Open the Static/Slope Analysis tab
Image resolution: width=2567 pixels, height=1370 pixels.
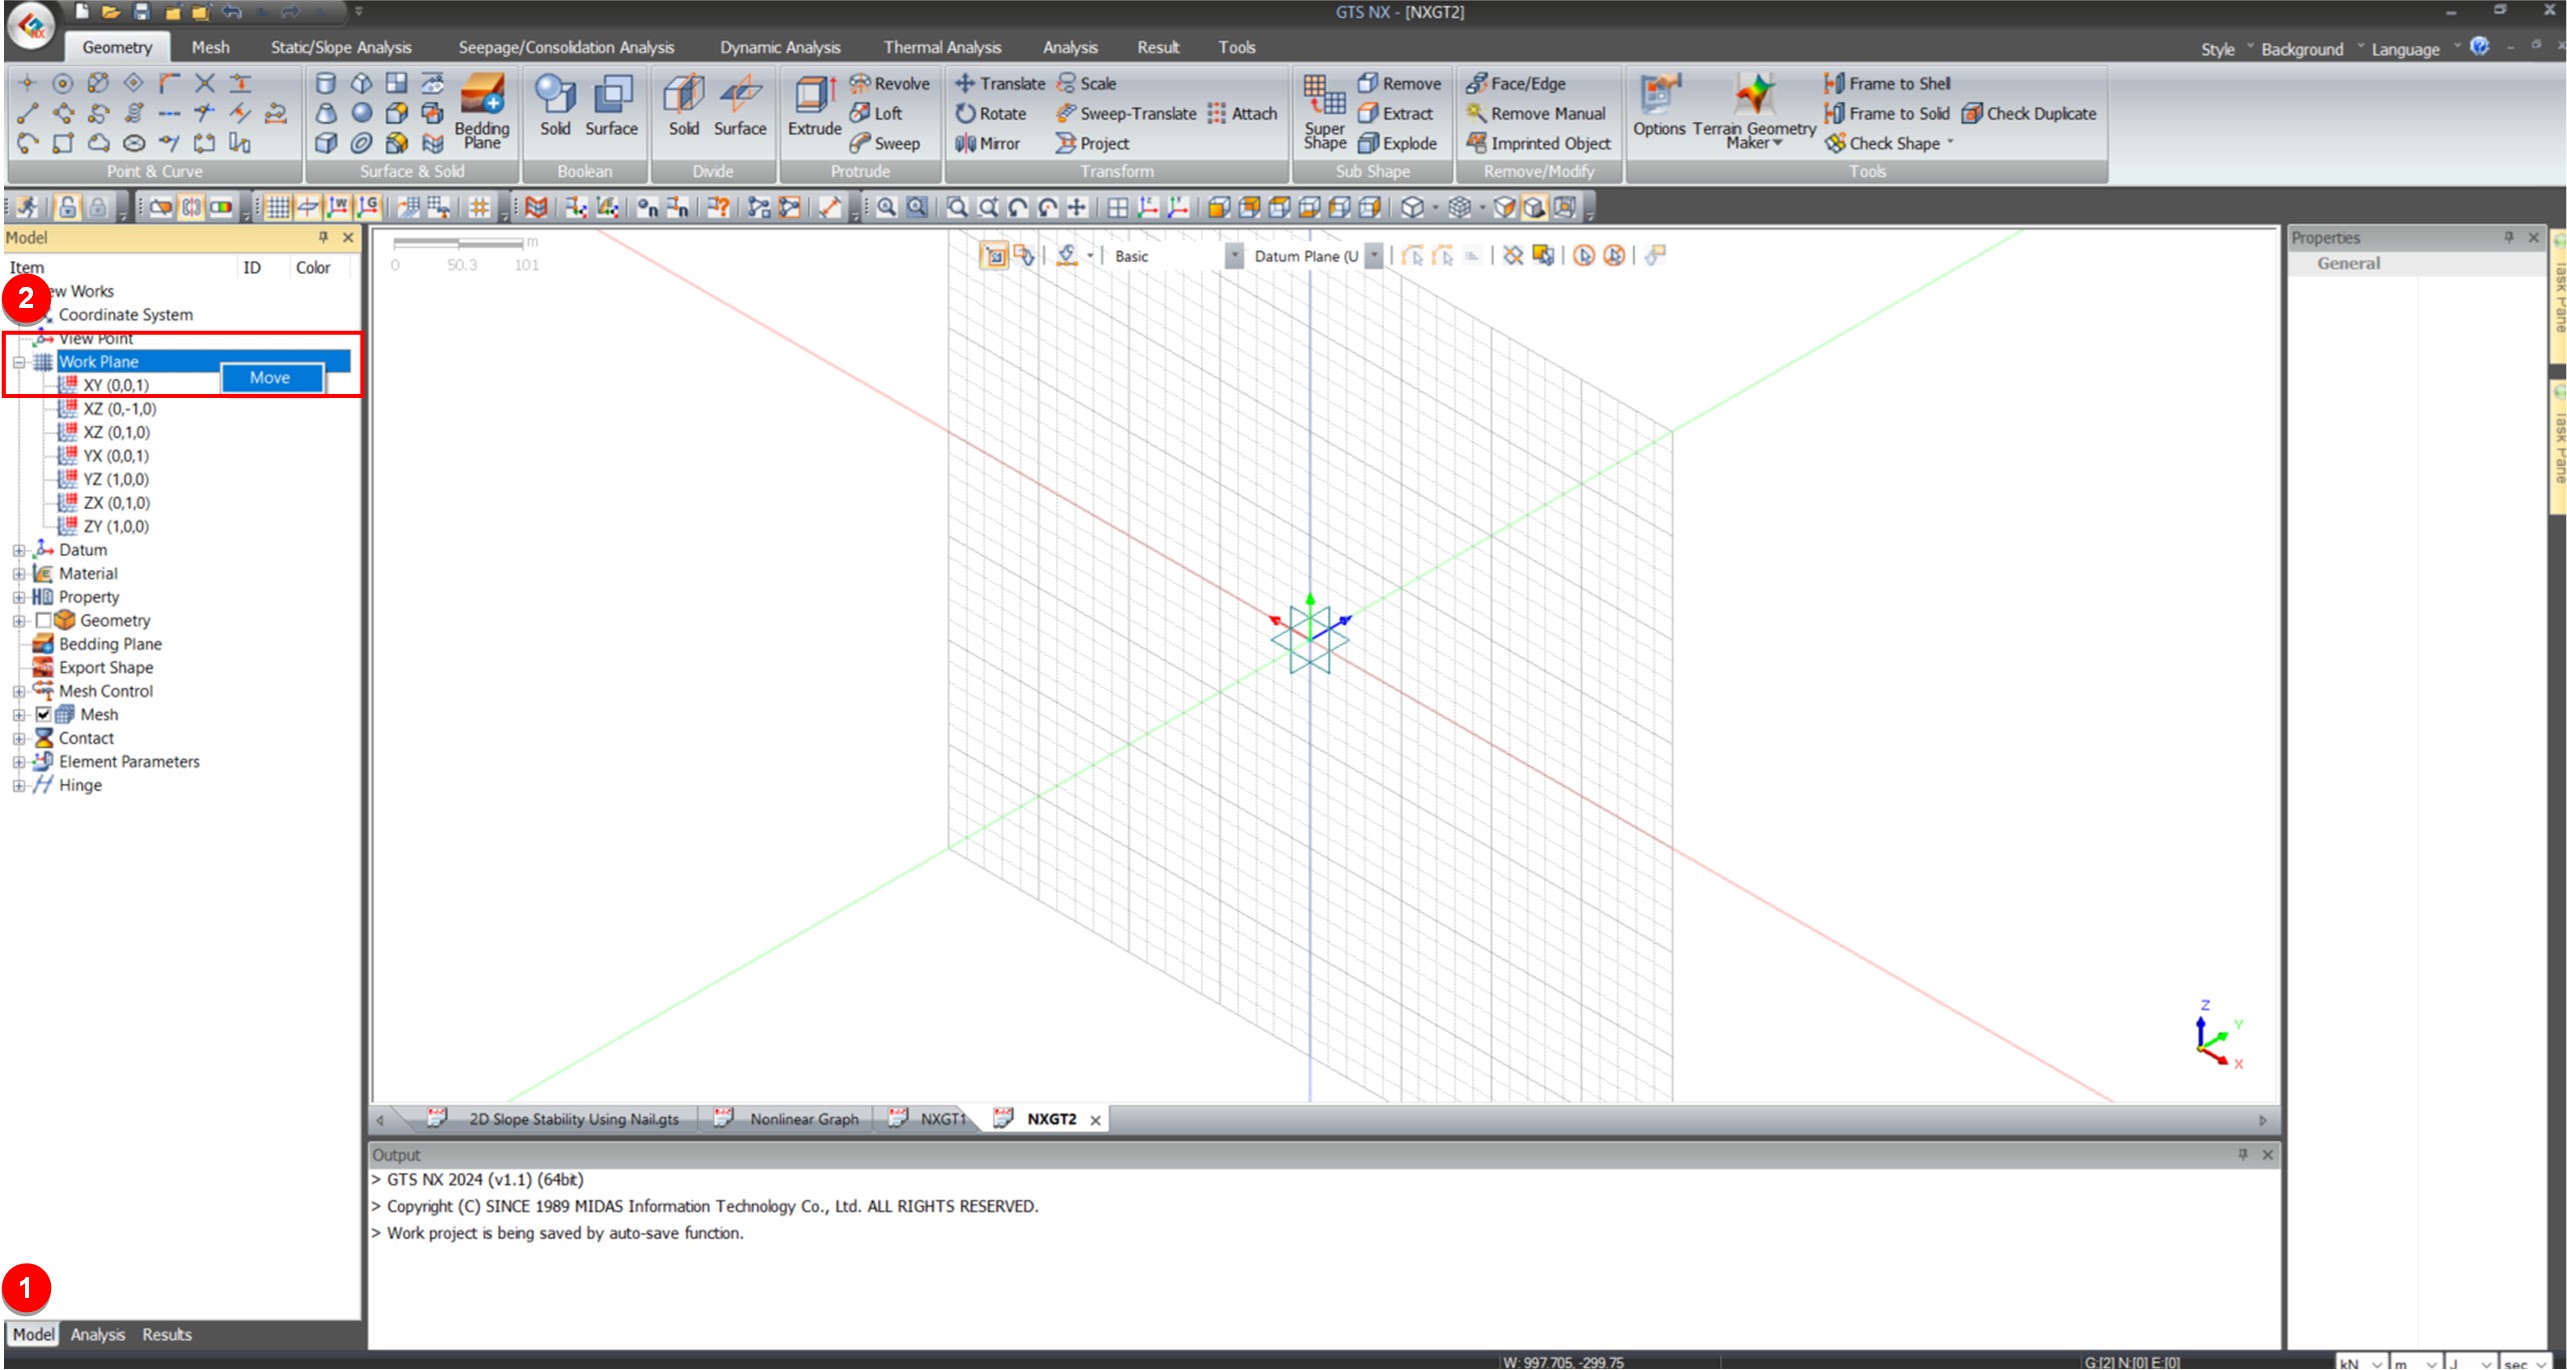[x=341, y=47]
